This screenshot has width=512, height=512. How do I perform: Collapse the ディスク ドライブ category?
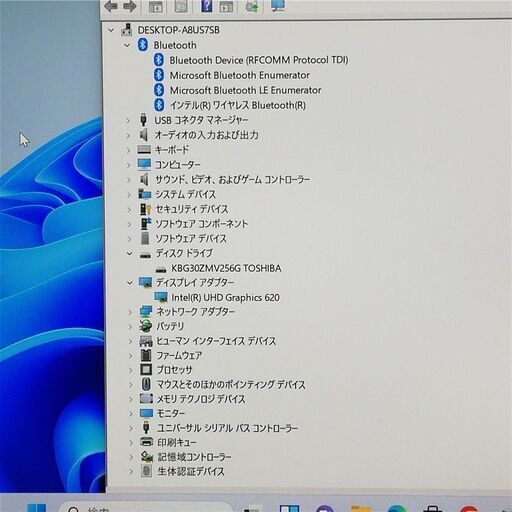coord(129,254)
